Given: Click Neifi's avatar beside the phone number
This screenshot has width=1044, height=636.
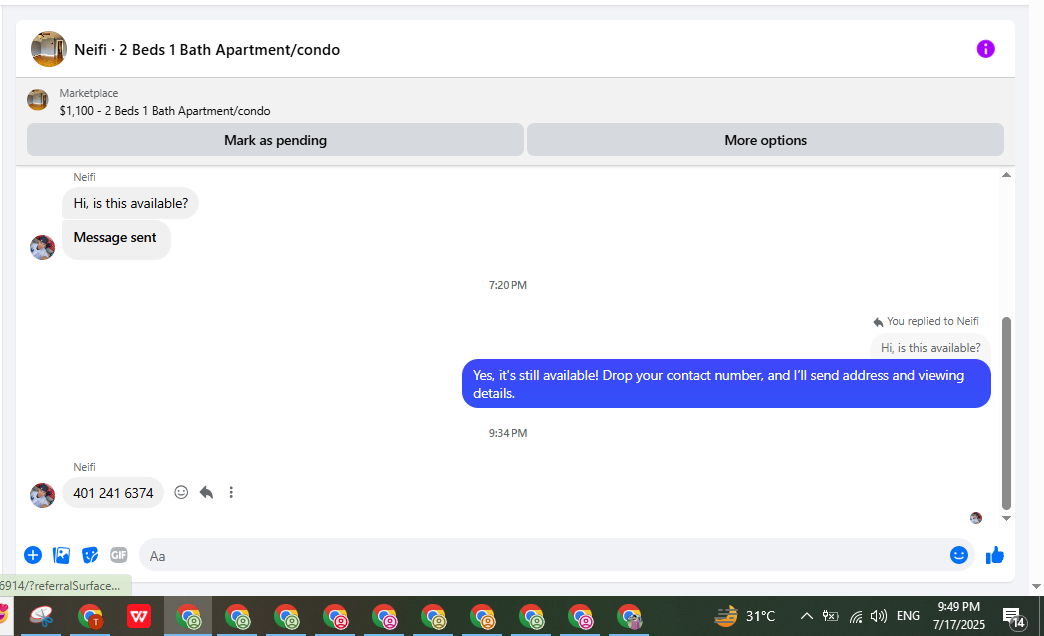Looking at the screenshot, I should point(43,495).
